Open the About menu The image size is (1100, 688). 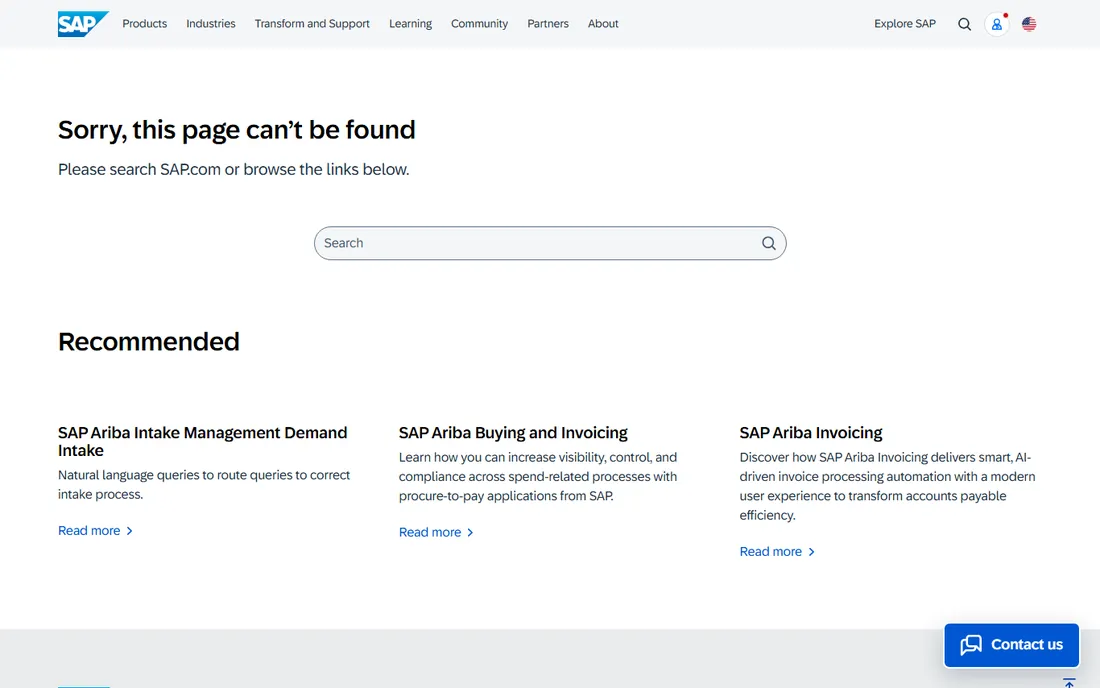point(603,24)
